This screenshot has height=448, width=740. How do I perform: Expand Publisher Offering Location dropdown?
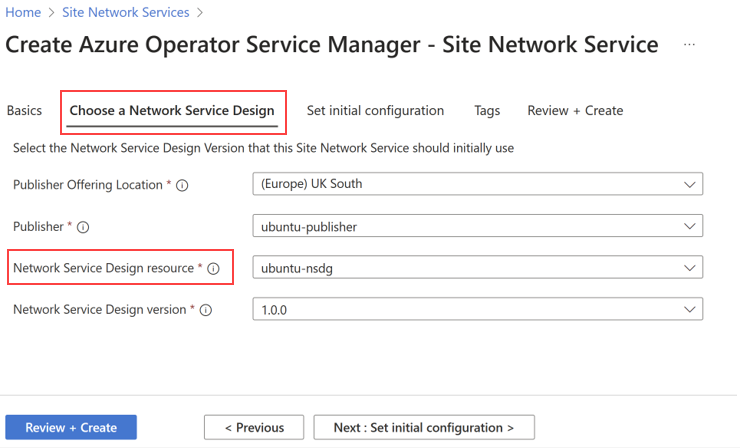coord(477,184)
